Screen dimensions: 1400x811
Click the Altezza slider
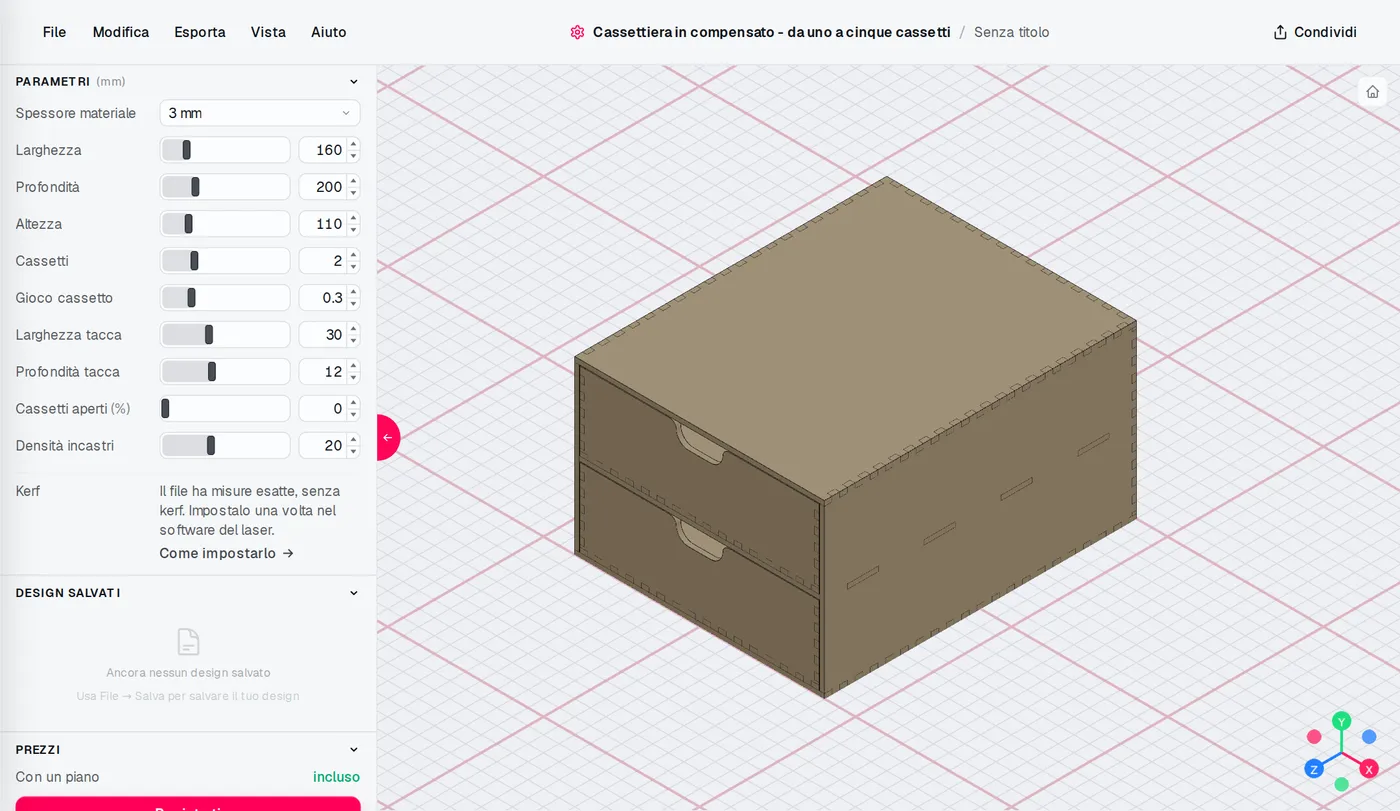tap(225, 224)
